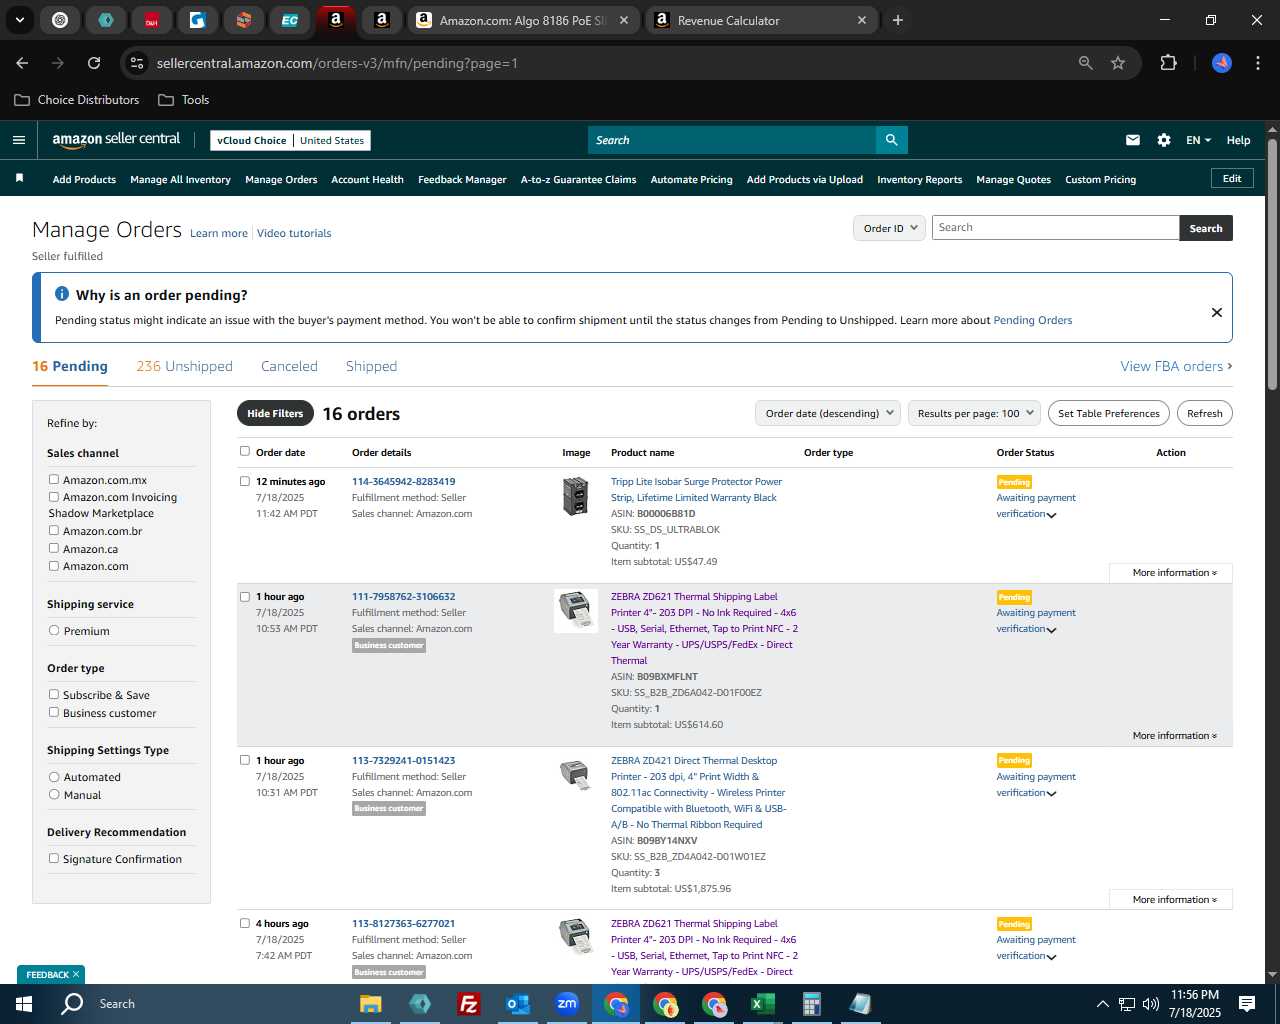Switch to the Canceled tab
Viewport: 1280px width, 1024px height.
click(x=289, y=366)
